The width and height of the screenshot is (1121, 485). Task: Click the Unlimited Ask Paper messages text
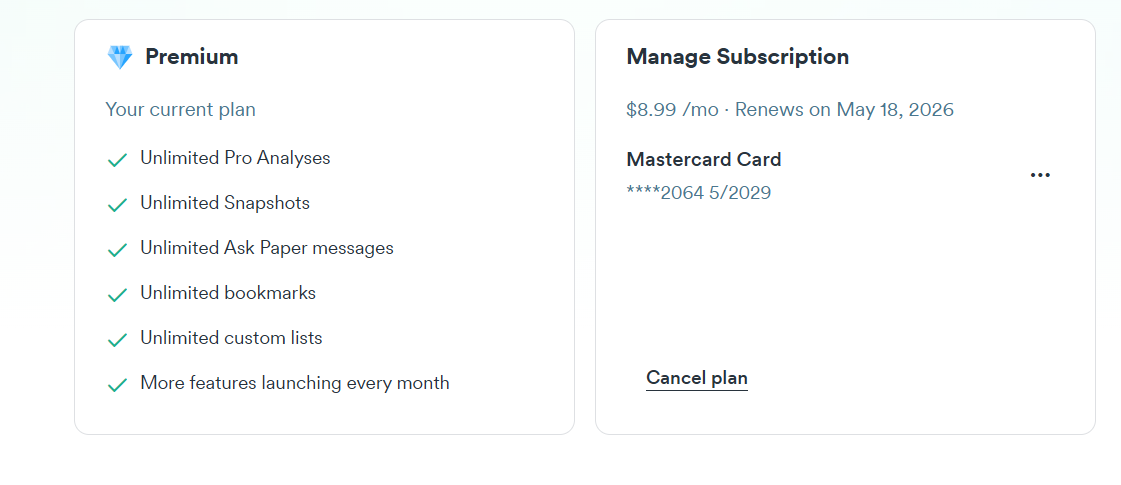pos(267,248)
